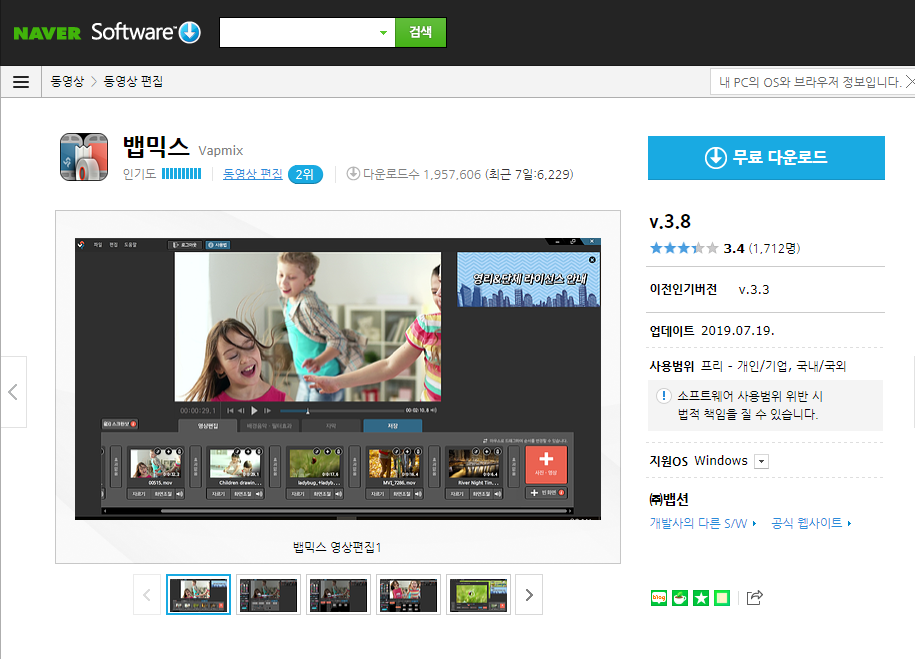The width and height of the screenshot is (915, 659).
Task: Click the ㈜밥션 developer name
Action: point(669,499)
